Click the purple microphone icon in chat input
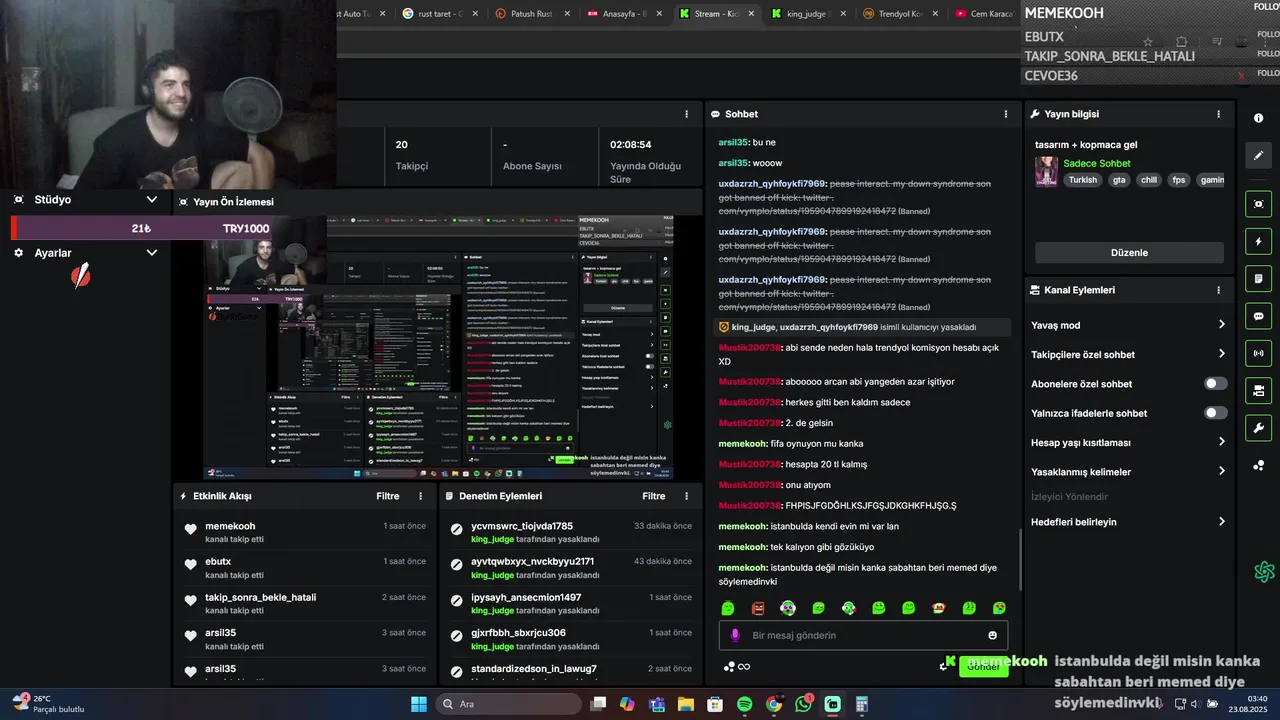Viewport: 1280px width, 720px height. 735,635
